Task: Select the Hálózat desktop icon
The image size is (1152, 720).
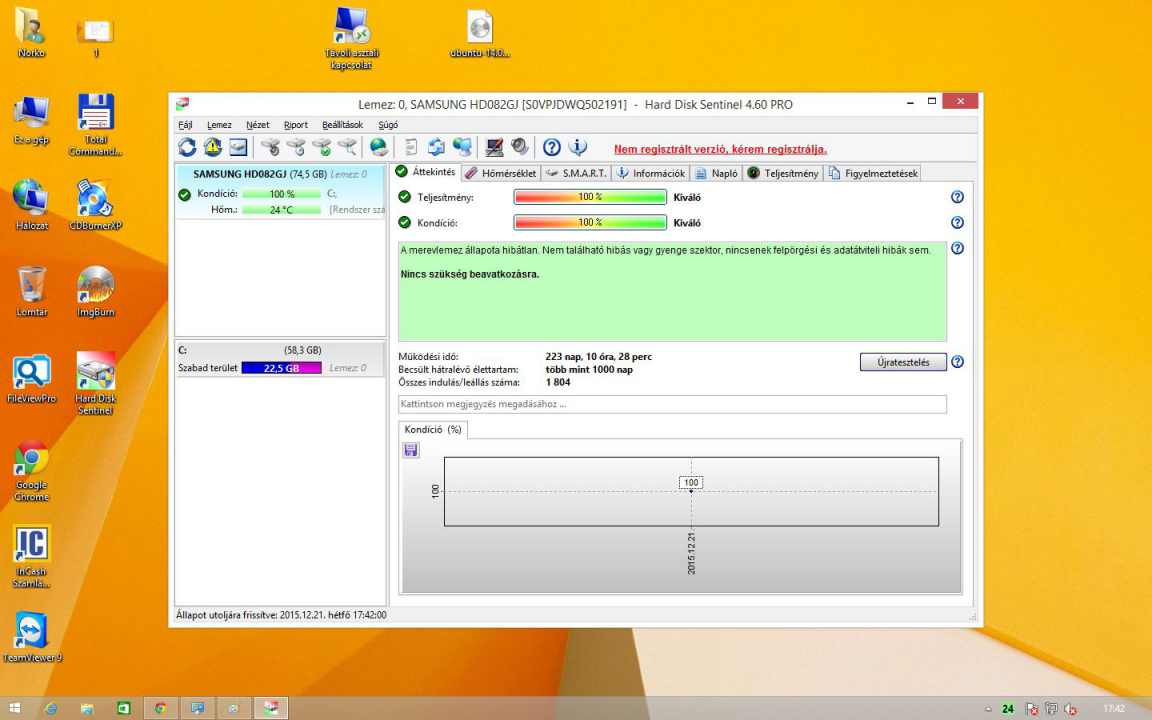Action: [32, 205]
